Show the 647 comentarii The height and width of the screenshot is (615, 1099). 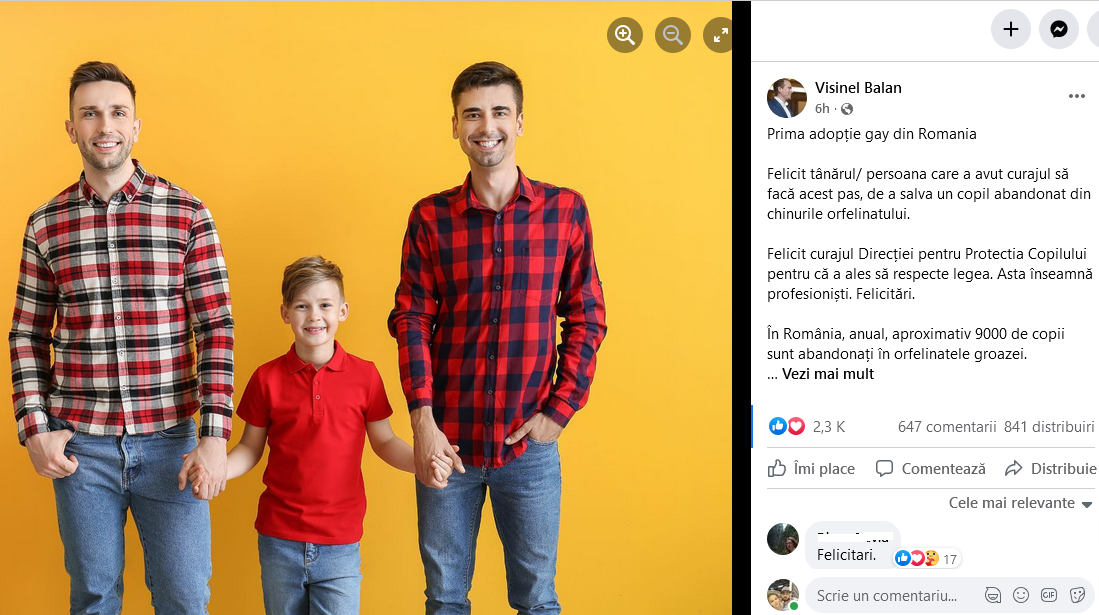click(947, 426)
